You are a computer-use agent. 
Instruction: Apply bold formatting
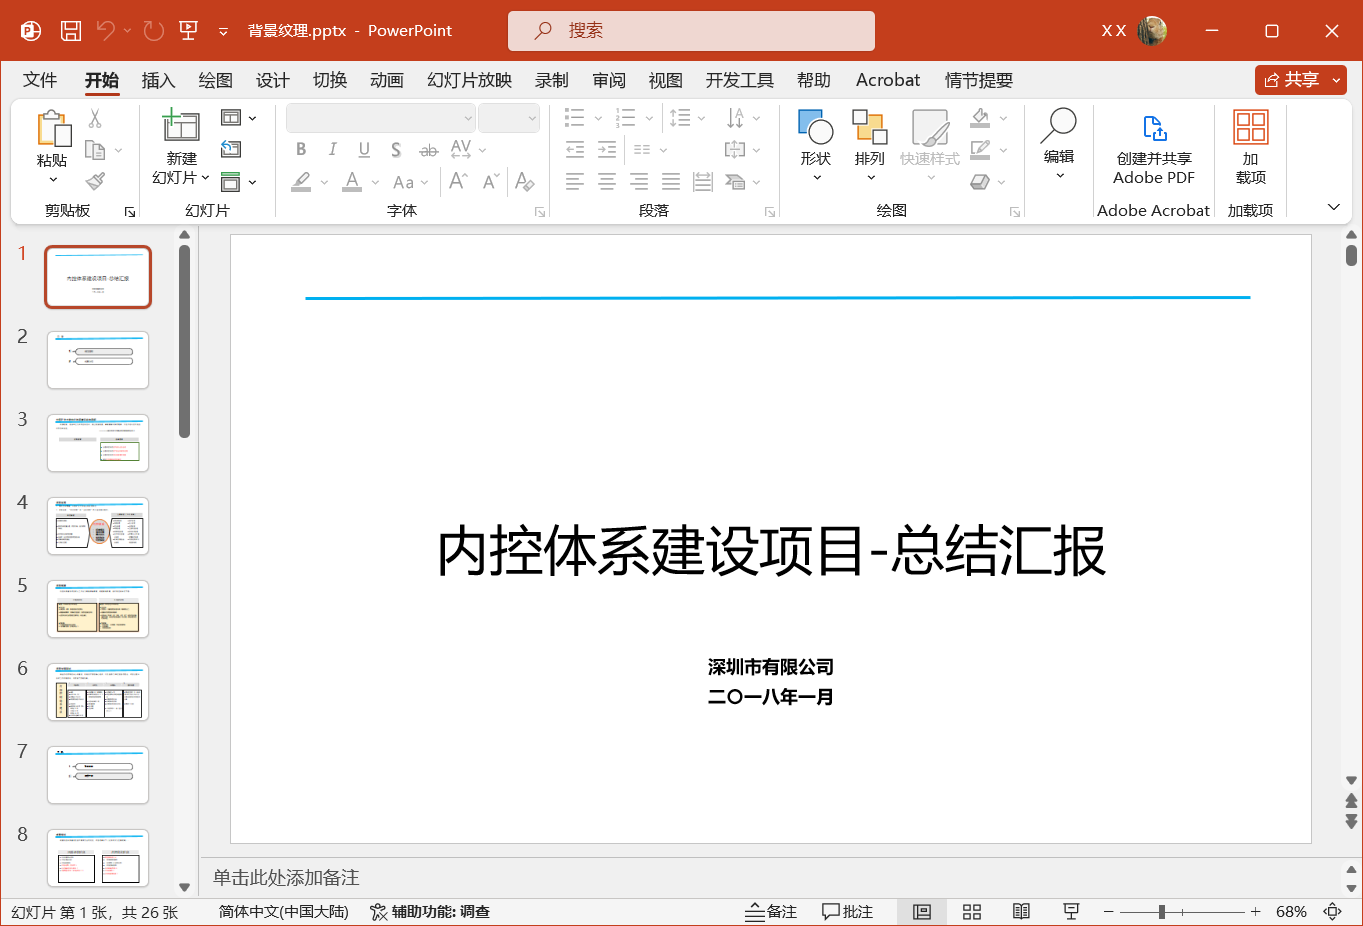point(300,149)
